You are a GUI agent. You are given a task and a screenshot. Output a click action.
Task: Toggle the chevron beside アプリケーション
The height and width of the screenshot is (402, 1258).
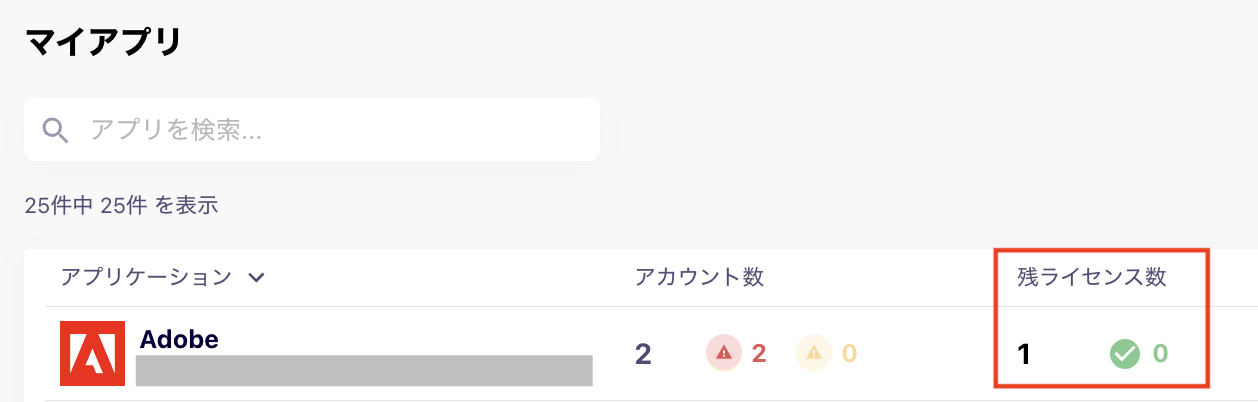click(x=256, y=278)
